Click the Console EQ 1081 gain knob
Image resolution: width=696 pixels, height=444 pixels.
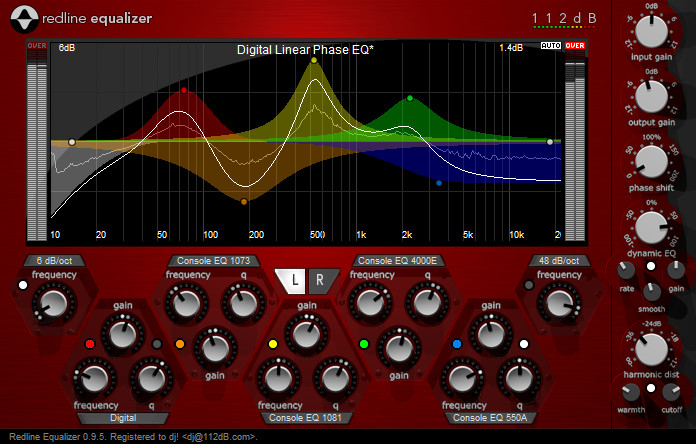(x=307, y=335)
